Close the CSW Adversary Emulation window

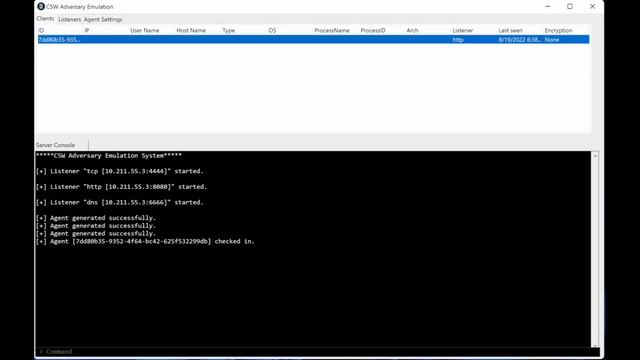pos(592,7)
